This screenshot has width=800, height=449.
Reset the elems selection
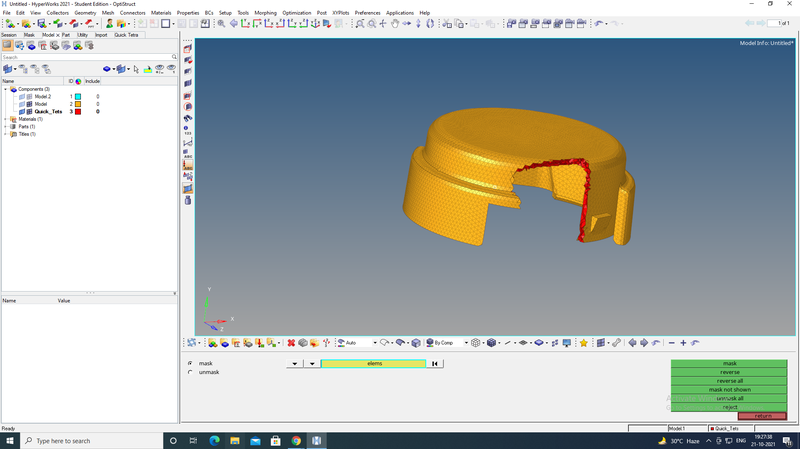click(x=435, y=363)
